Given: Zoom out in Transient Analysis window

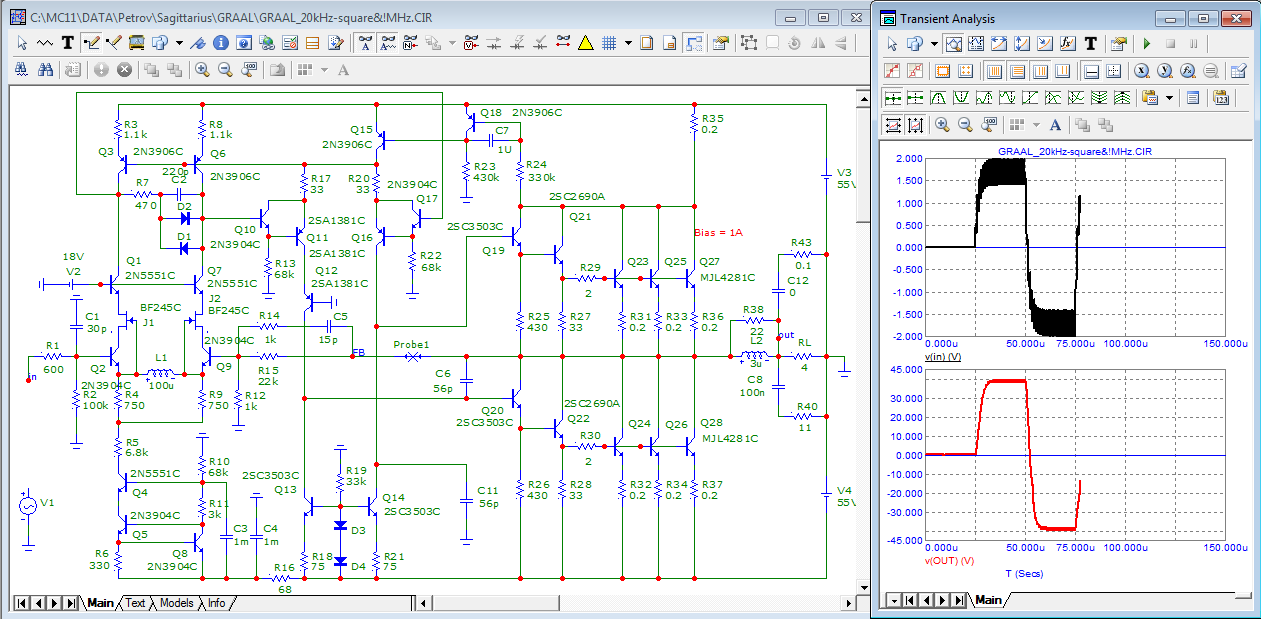Looking at the screenshot, I should (965, 125).
